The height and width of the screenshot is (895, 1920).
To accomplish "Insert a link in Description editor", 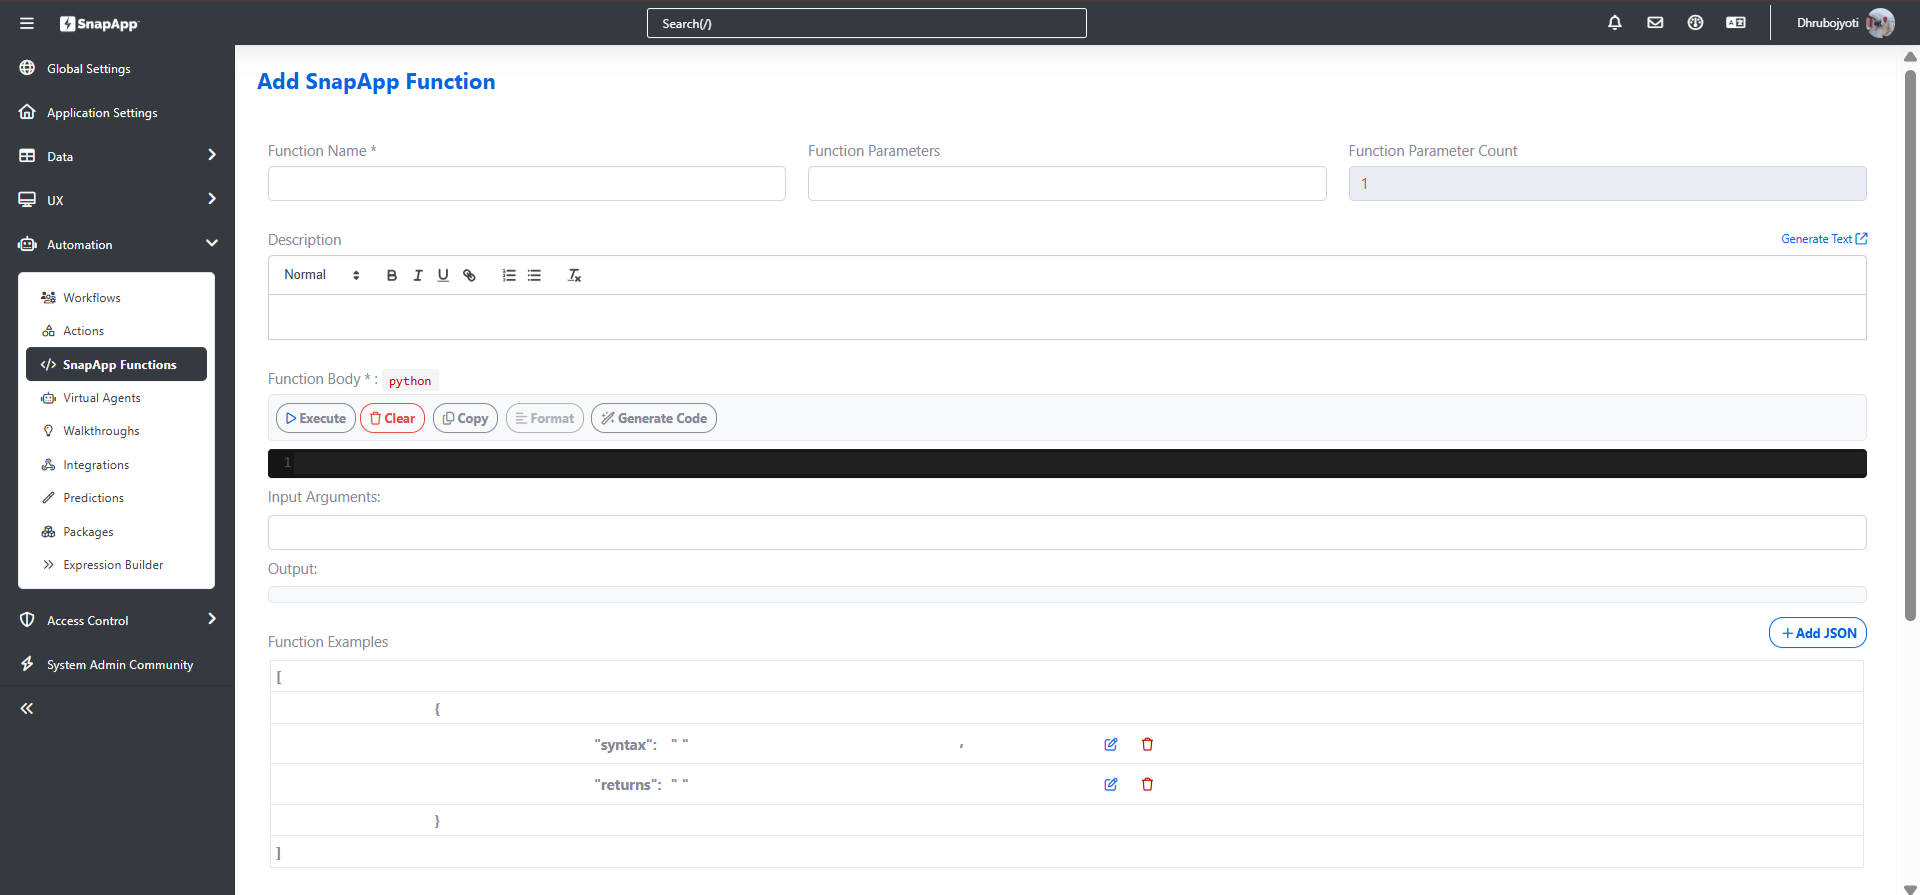I will click(x=469, y=275).
